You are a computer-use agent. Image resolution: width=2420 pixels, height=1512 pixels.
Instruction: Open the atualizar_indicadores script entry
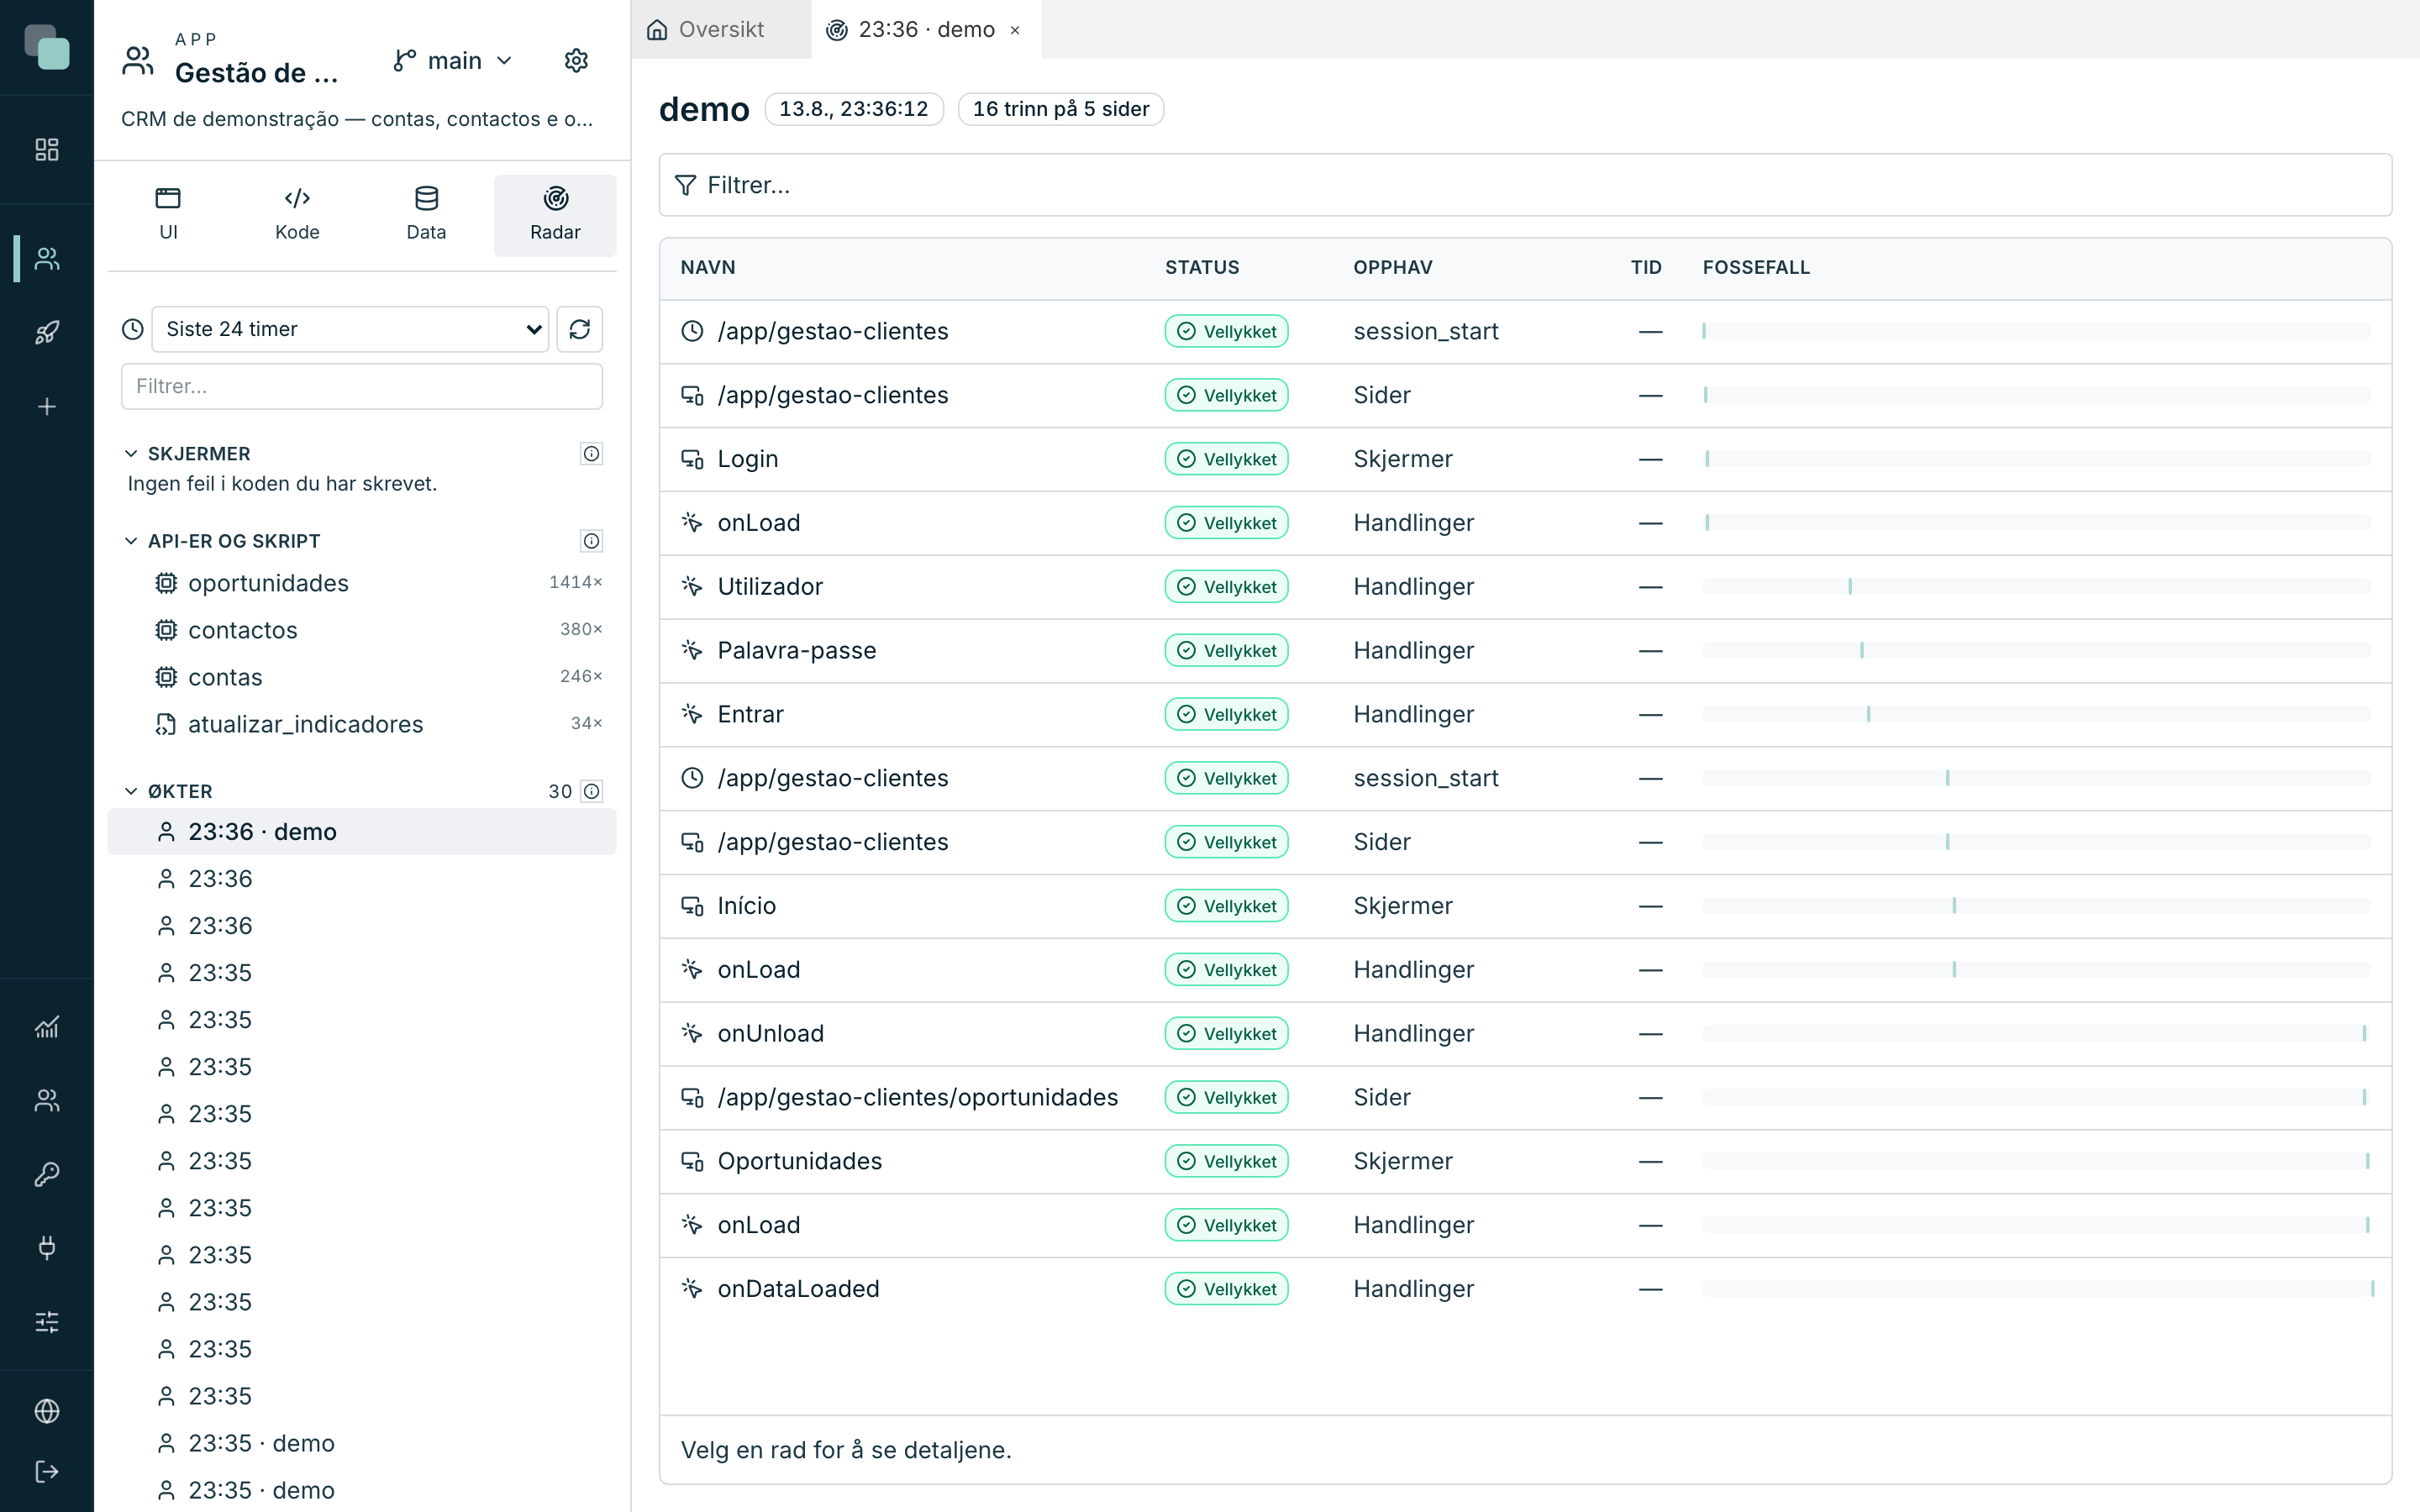pyautogui.click(x=362, y=724)
